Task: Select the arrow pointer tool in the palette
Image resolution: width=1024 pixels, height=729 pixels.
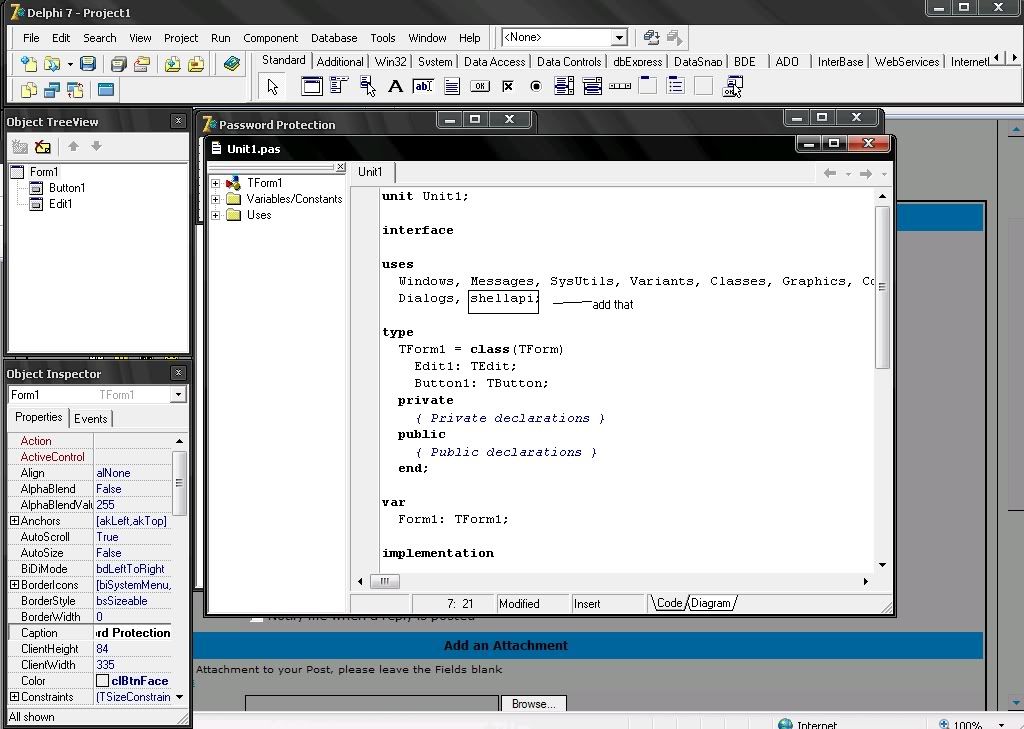Action: pos(273,87)
